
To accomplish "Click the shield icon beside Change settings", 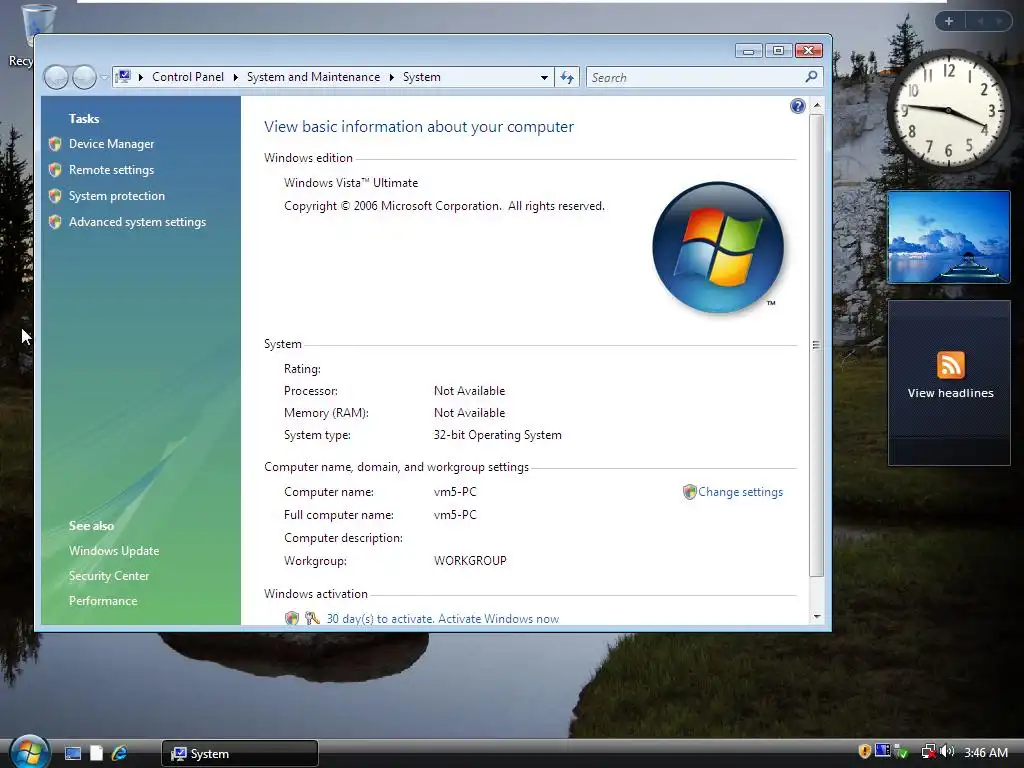I will [x=689, y=492].
